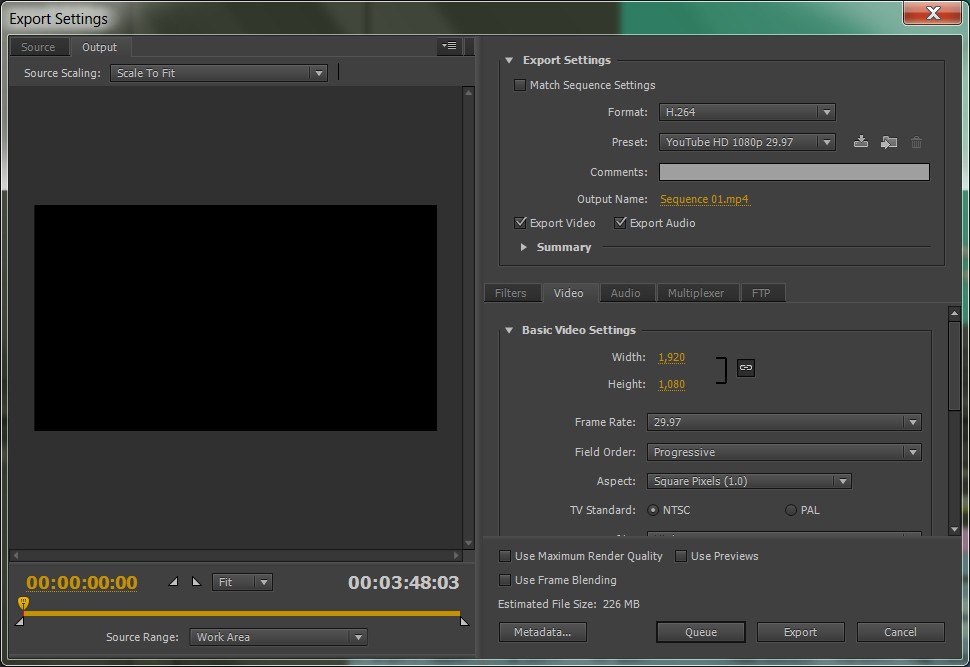Enable Match Sequence Settings checkbox

tap(520, 85)
